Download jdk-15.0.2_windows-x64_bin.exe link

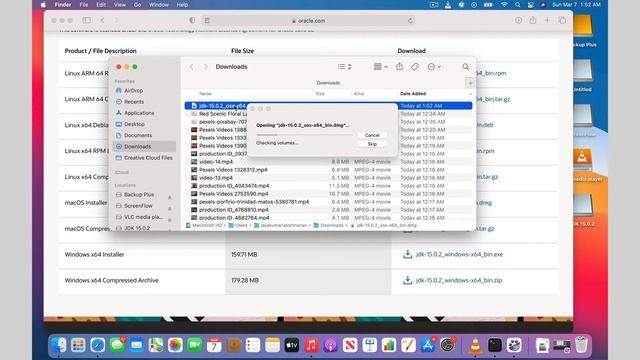(459, 254)
